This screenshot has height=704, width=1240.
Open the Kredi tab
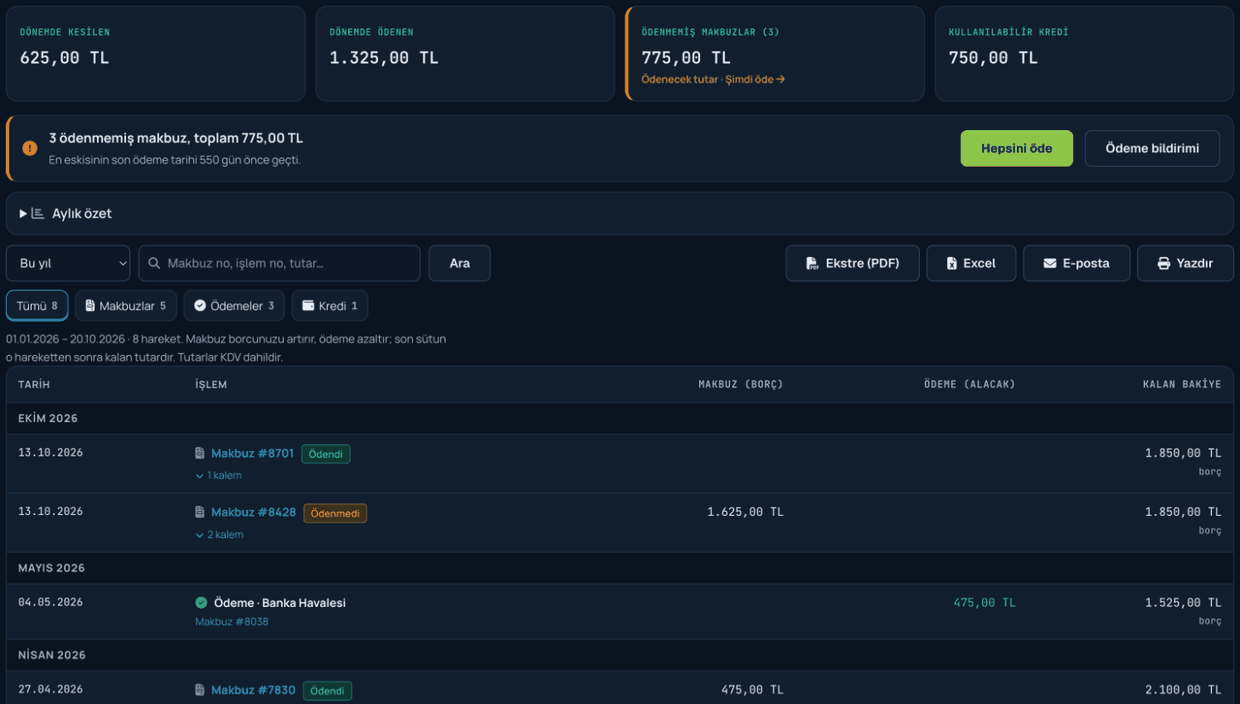pos(330,306)
